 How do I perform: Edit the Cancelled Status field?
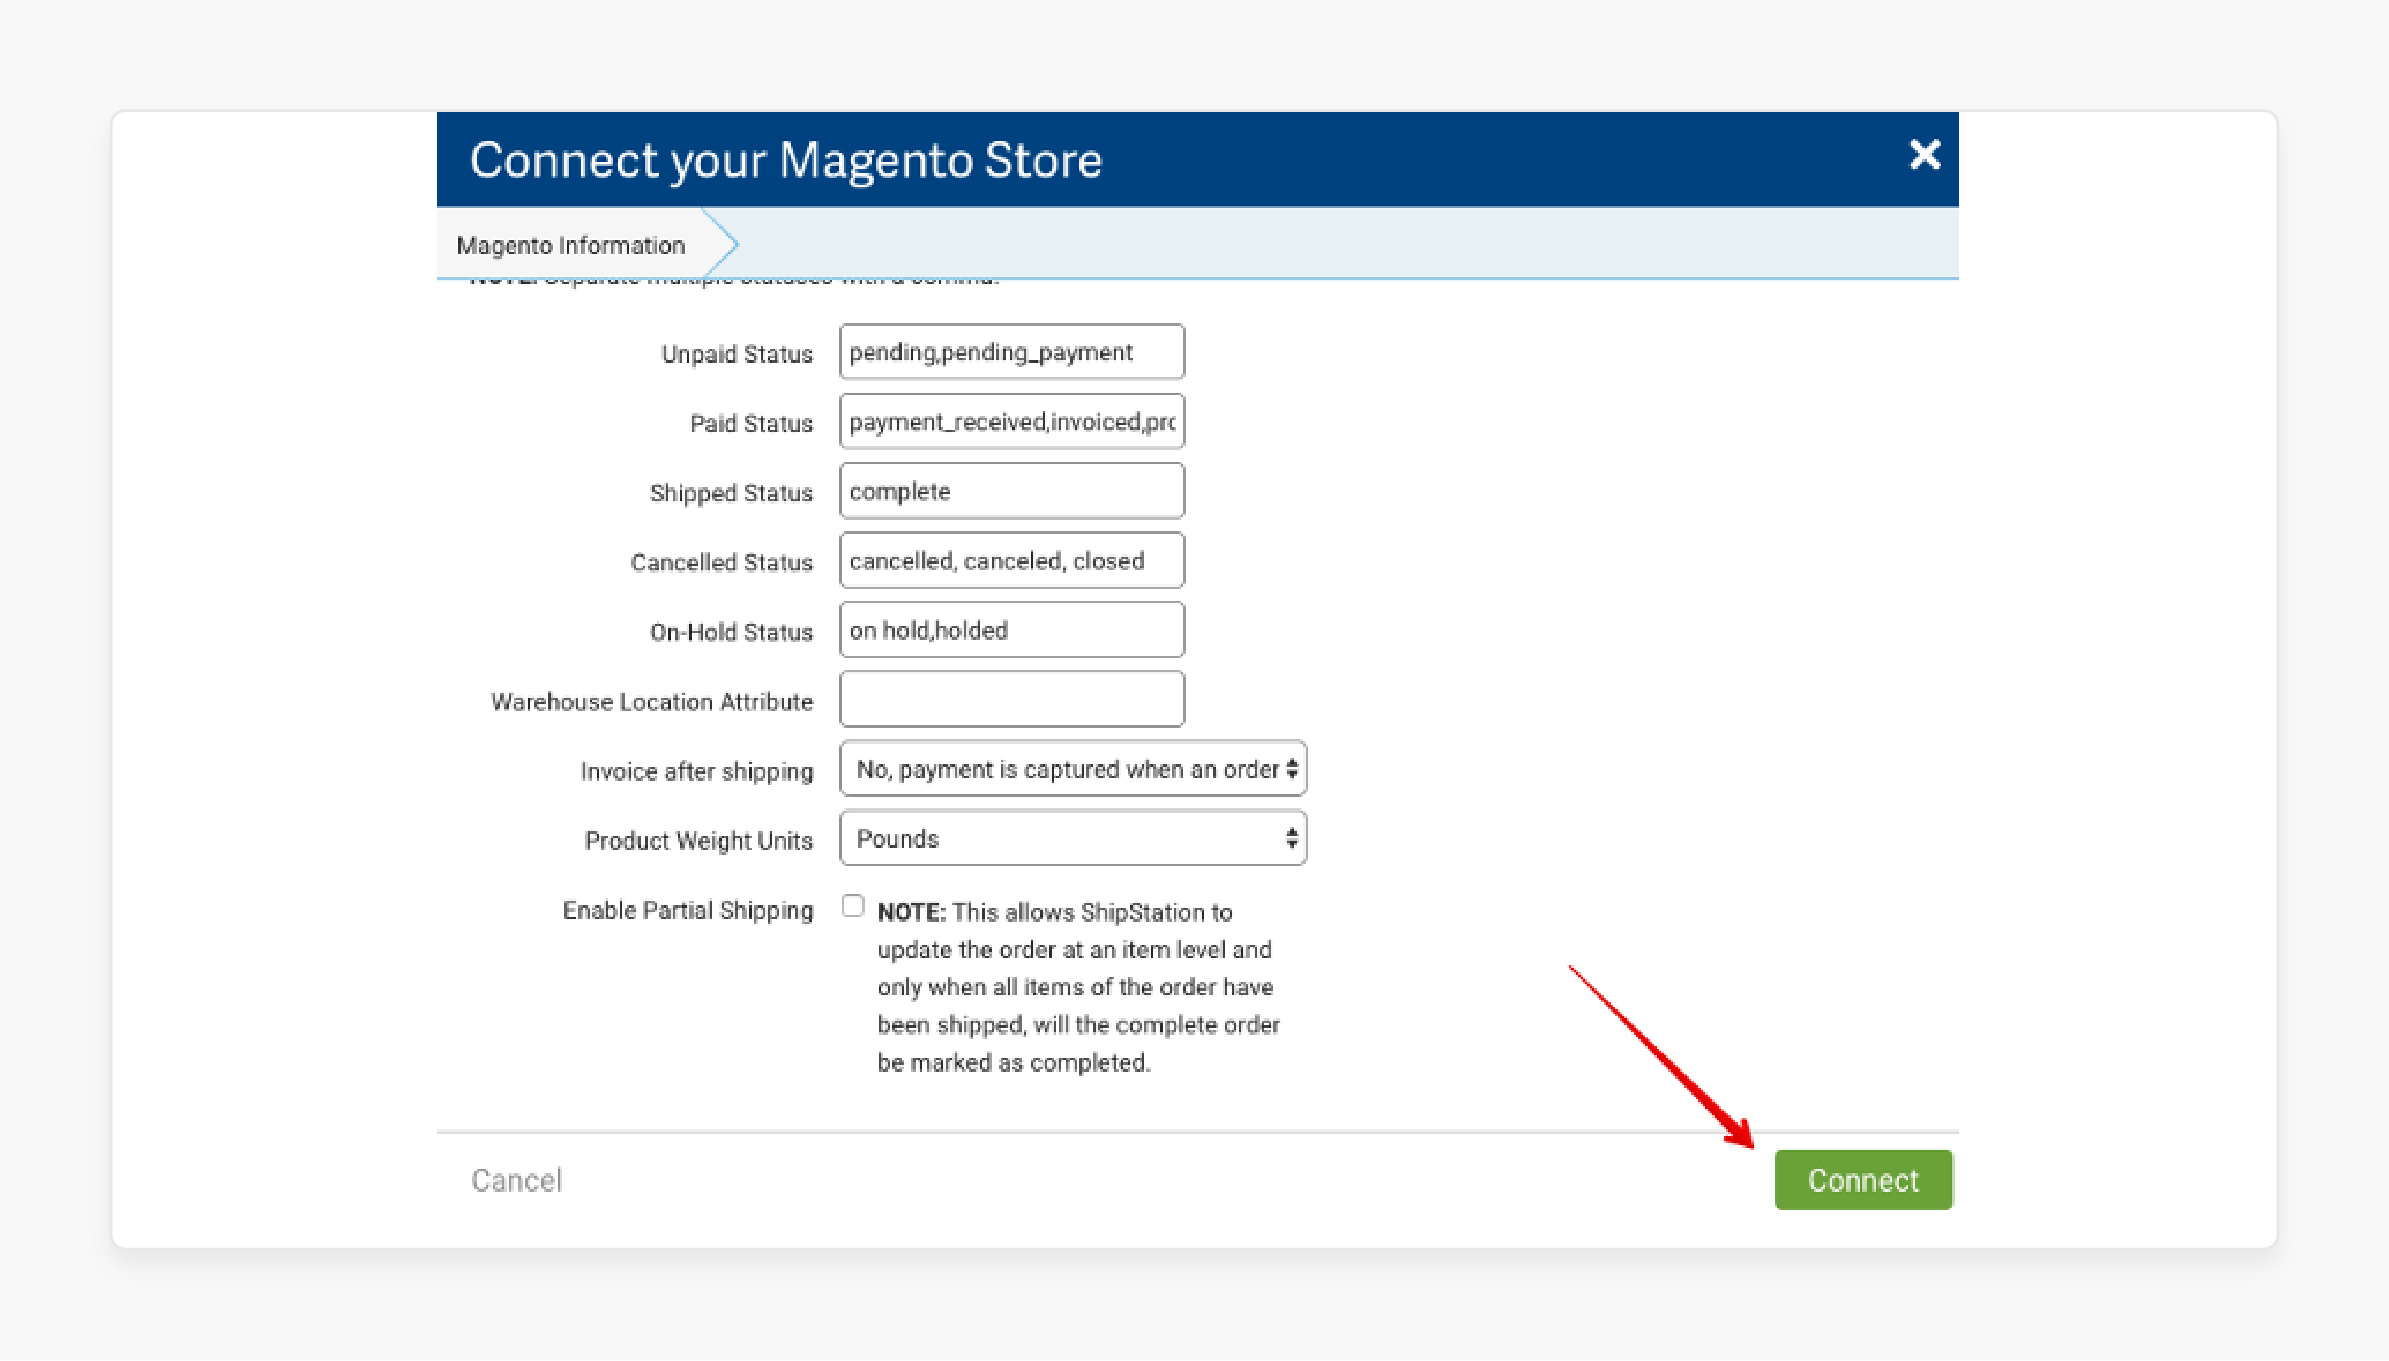1012,561
